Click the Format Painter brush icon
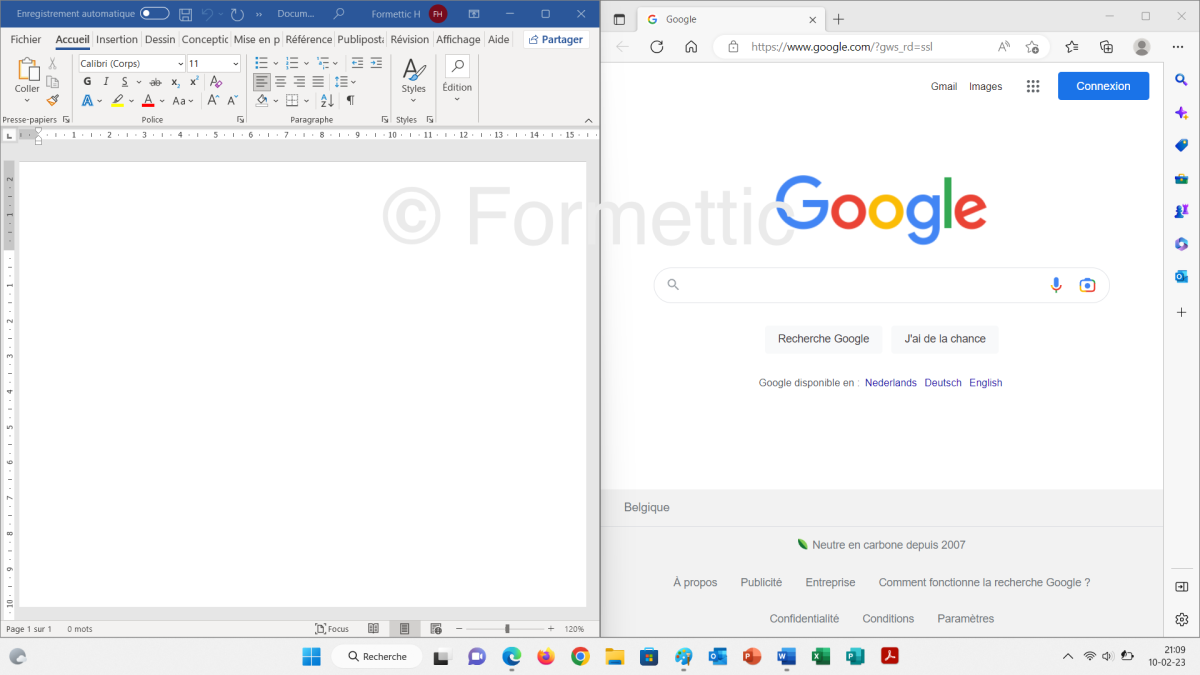The height and width of the screenshot is (675, 1200). point(53,100)
